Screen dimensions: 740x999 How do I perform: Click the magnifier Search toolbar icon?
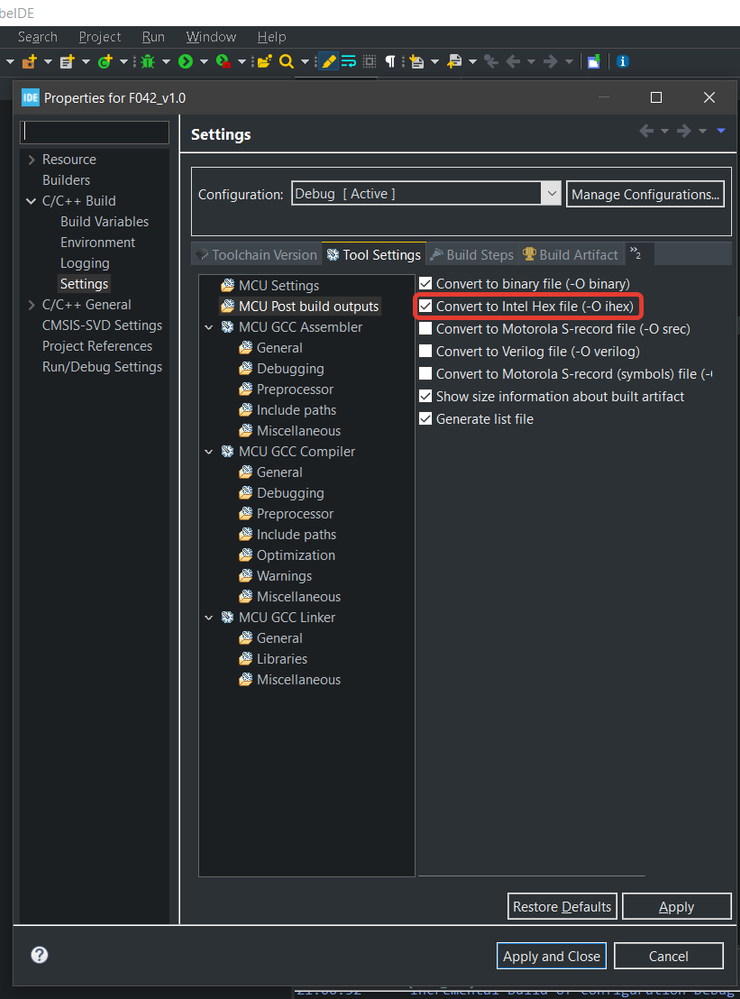point(286,61)
